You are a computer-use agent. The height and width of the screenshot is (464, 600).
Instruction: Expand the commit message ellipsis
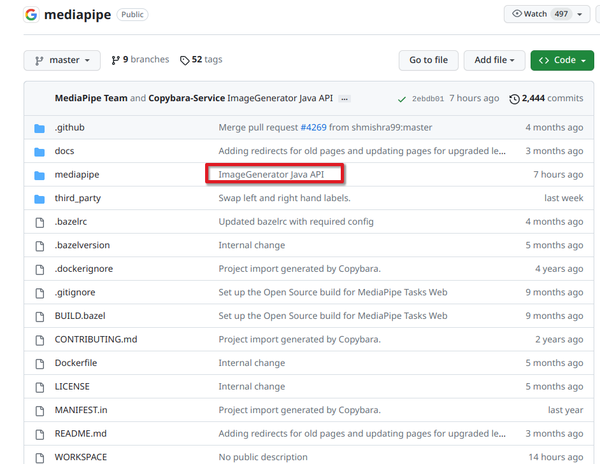[x=344, y=99]
